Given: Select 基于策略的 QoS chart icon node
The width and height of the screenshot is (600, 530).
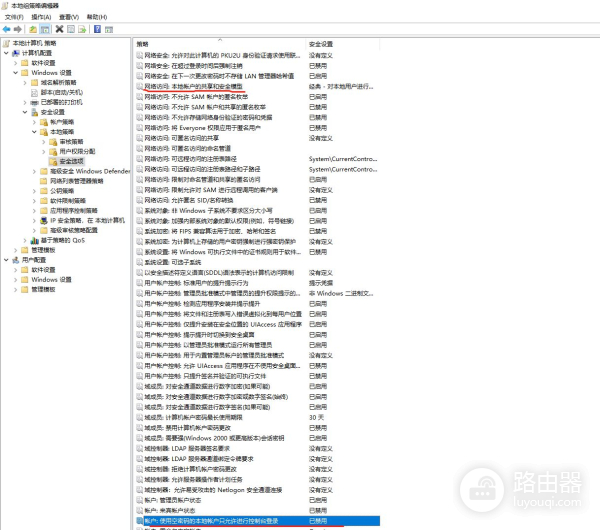Looking at the screenshot, I should tap(34, 240).
